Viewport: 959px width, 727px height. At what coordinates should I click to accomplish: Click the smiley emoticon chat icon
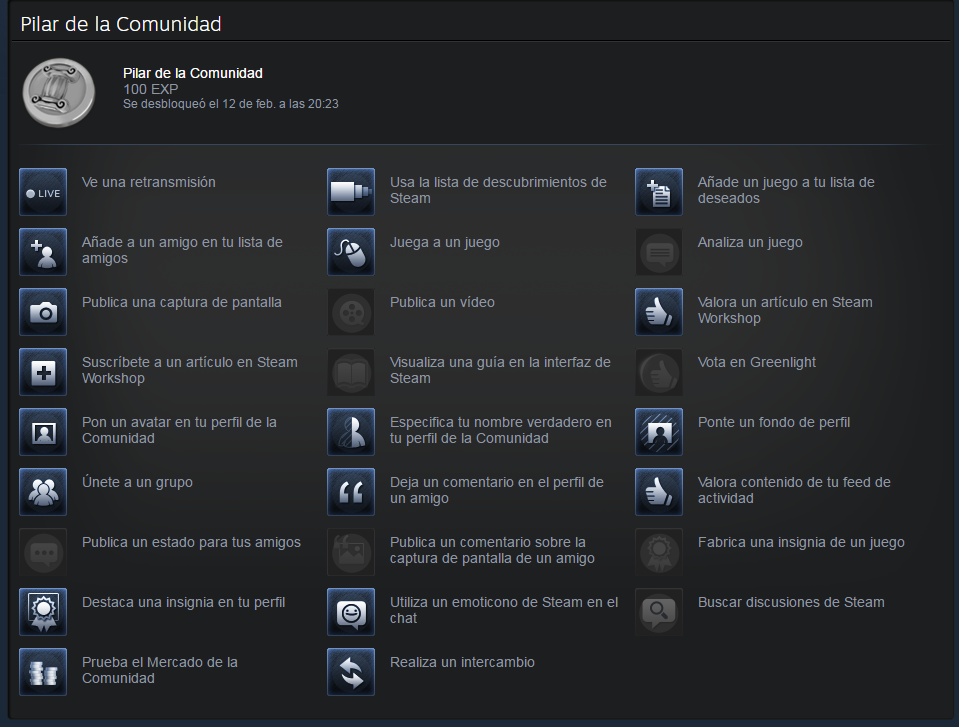point(351,612)
